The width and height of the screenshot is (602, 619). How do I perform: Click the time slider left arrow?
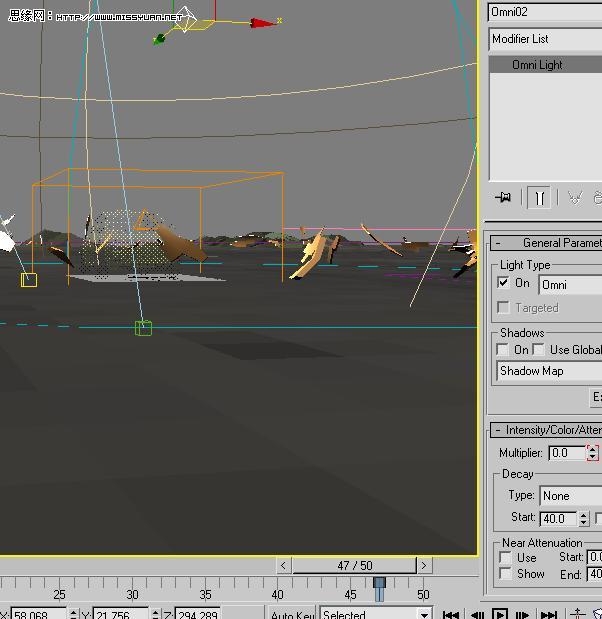pyautogui.click(x=283, y=566)
